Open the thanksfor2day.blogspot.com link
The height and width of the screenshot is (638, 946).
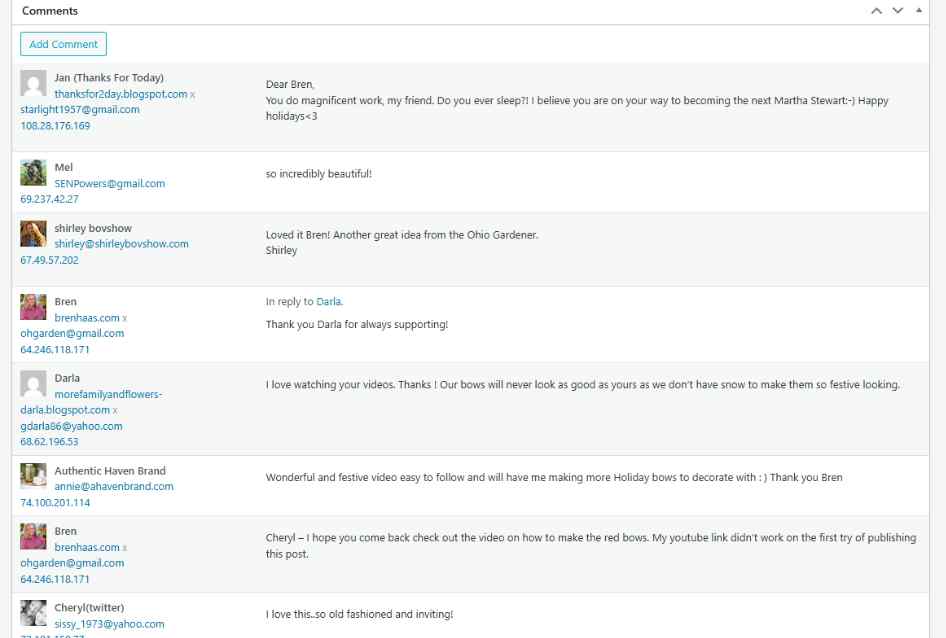pyautogui.click(x=121, y=94)
